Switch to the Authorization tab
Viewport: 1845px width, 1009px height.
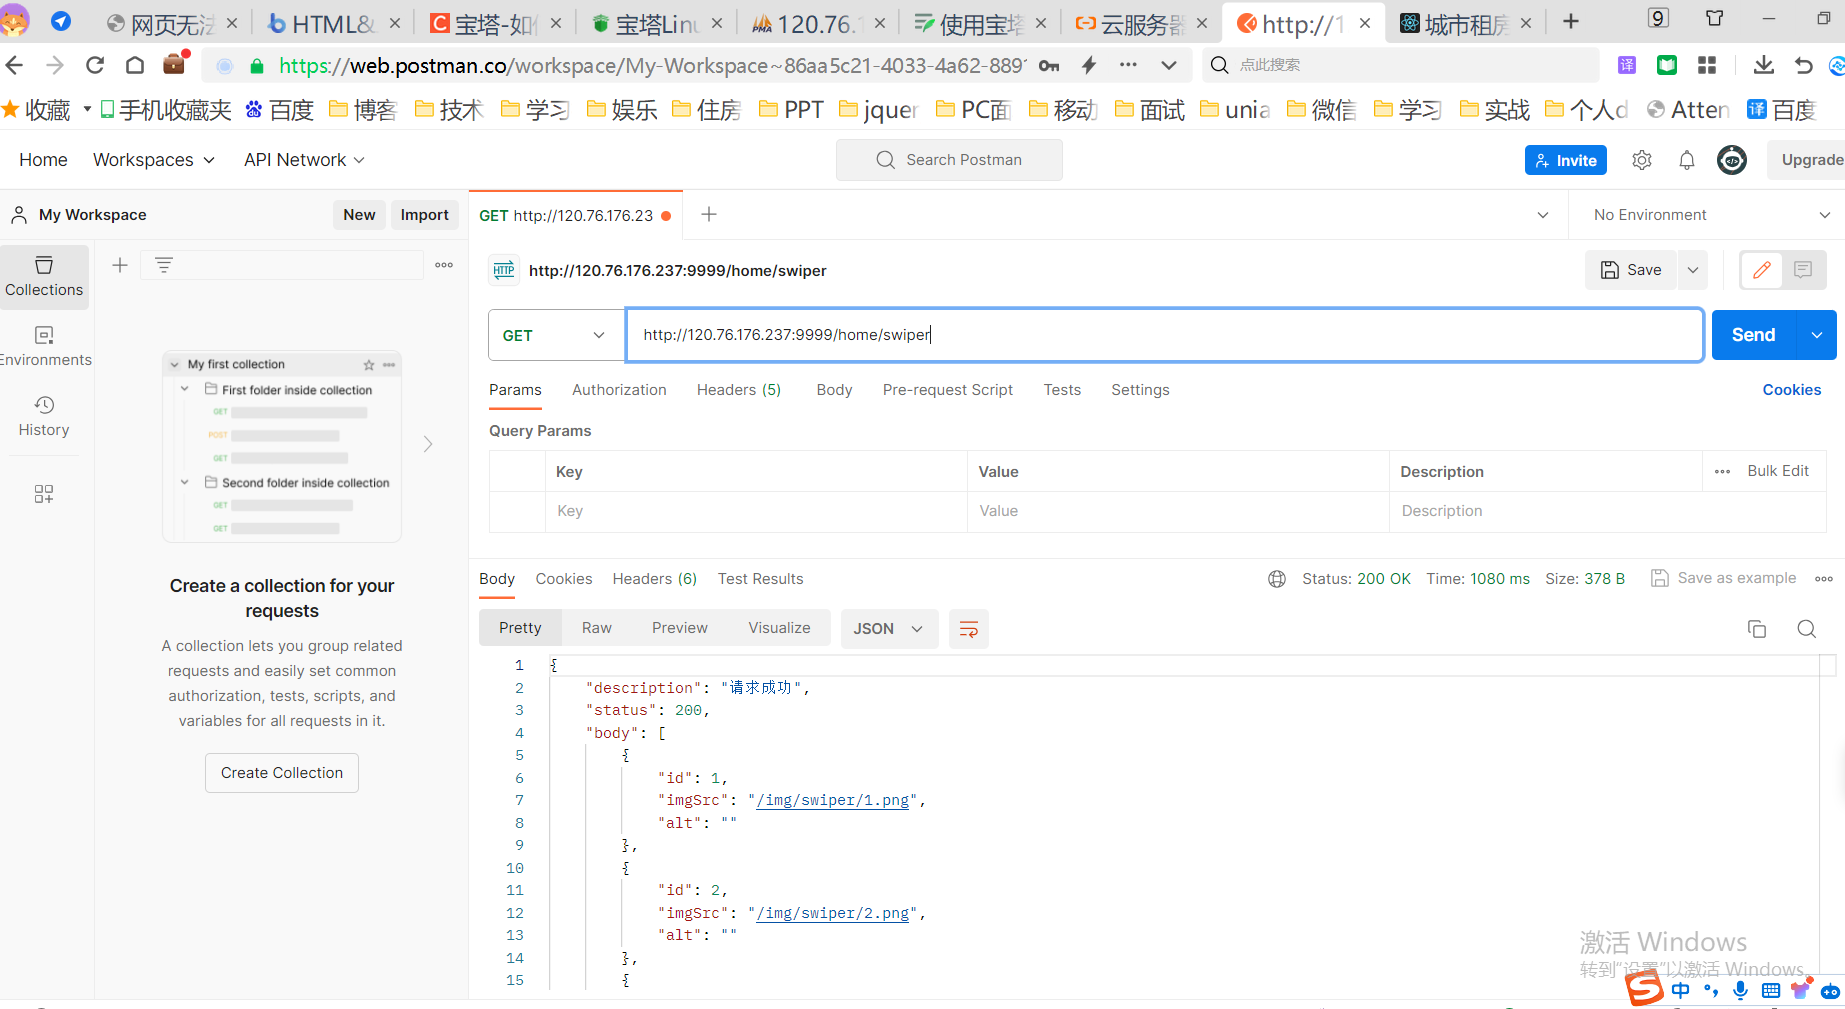tap(619, 390)
